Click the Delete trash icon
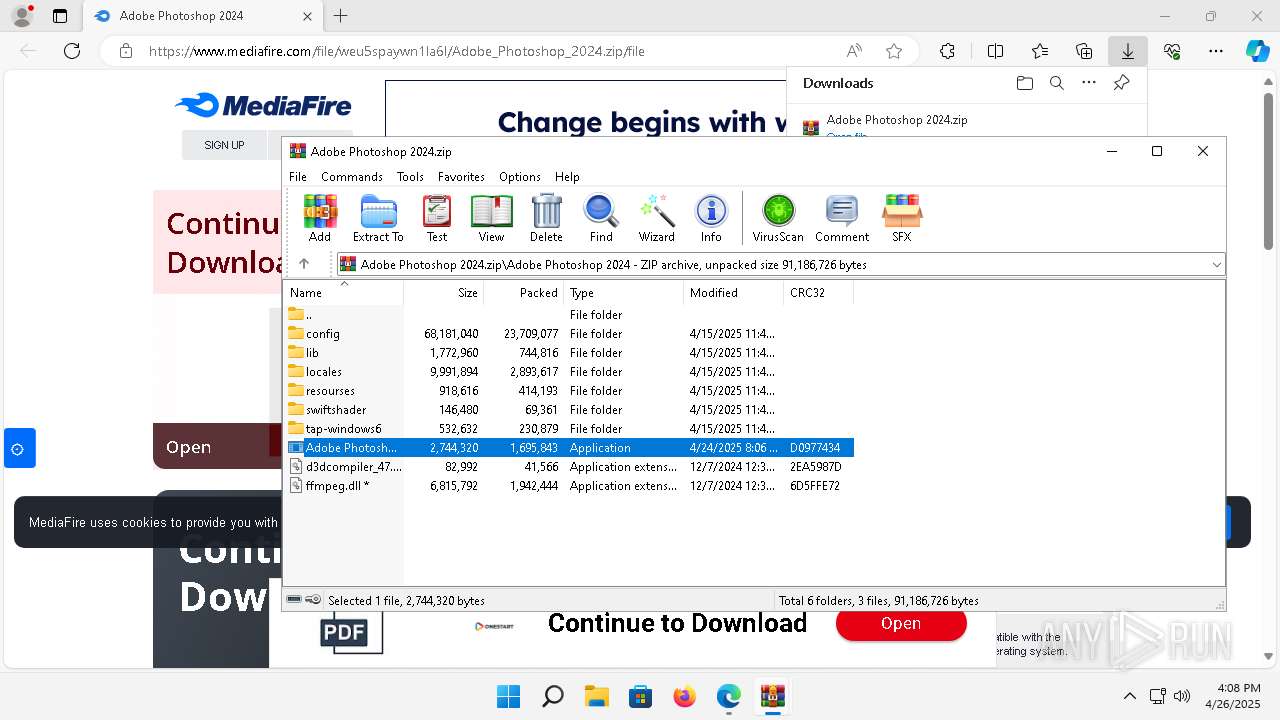Viewport: 1280px width, 720px height. pyautogui.click(x=546, y=218)
